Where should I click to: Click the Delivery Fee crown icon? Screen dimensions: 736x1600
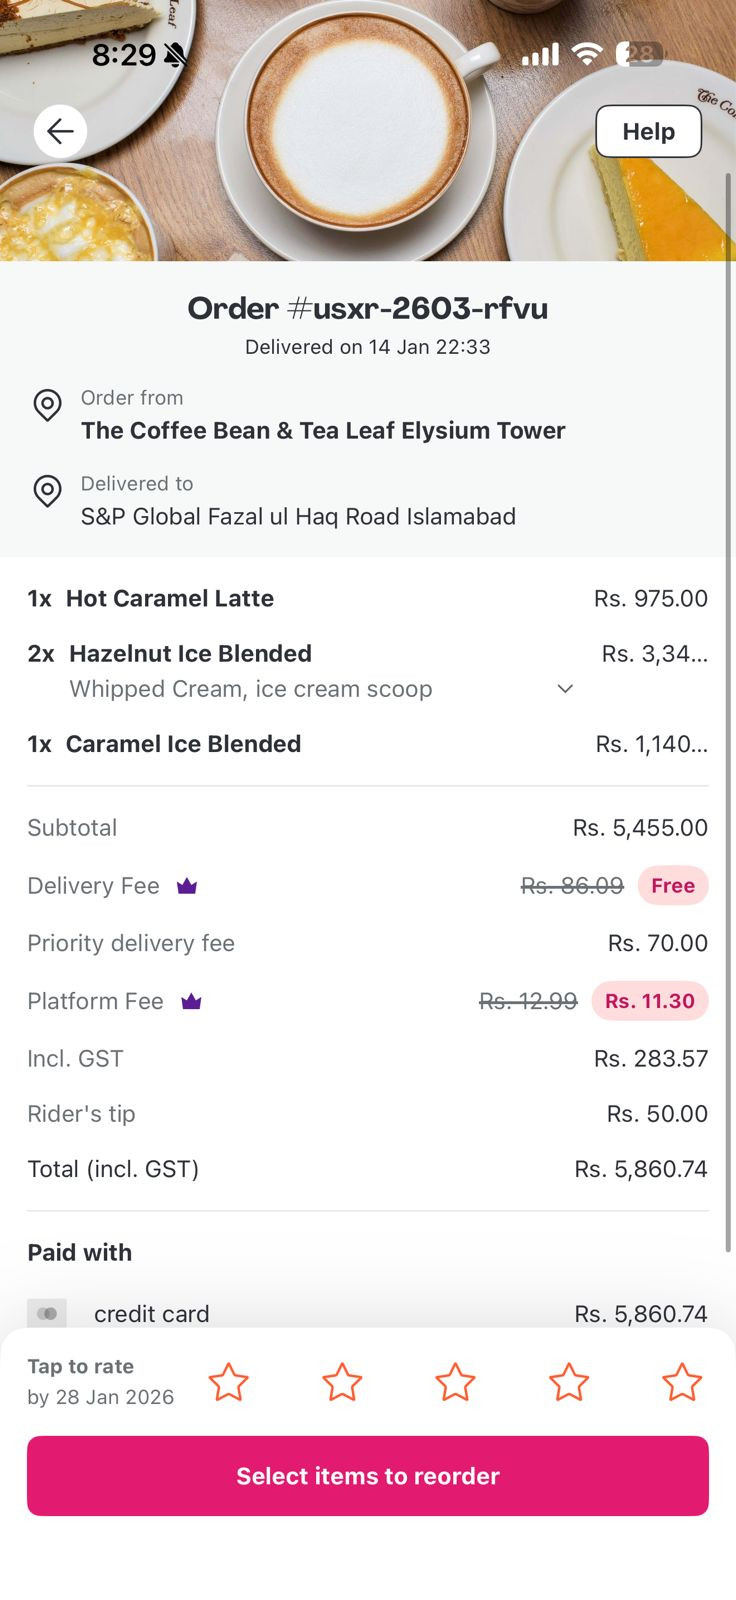click(187, 886)
